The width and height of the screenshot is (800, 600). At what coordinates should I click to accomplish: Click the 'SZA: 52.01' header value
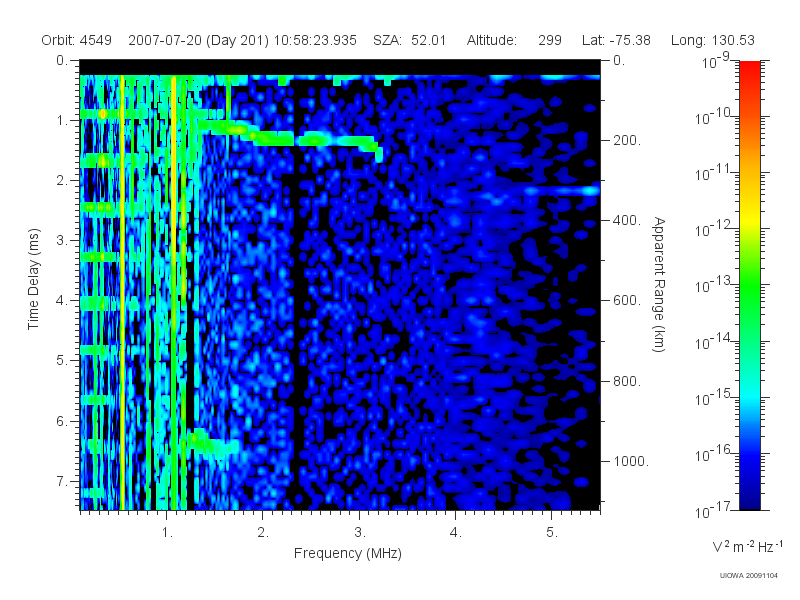tap(409, 40)
